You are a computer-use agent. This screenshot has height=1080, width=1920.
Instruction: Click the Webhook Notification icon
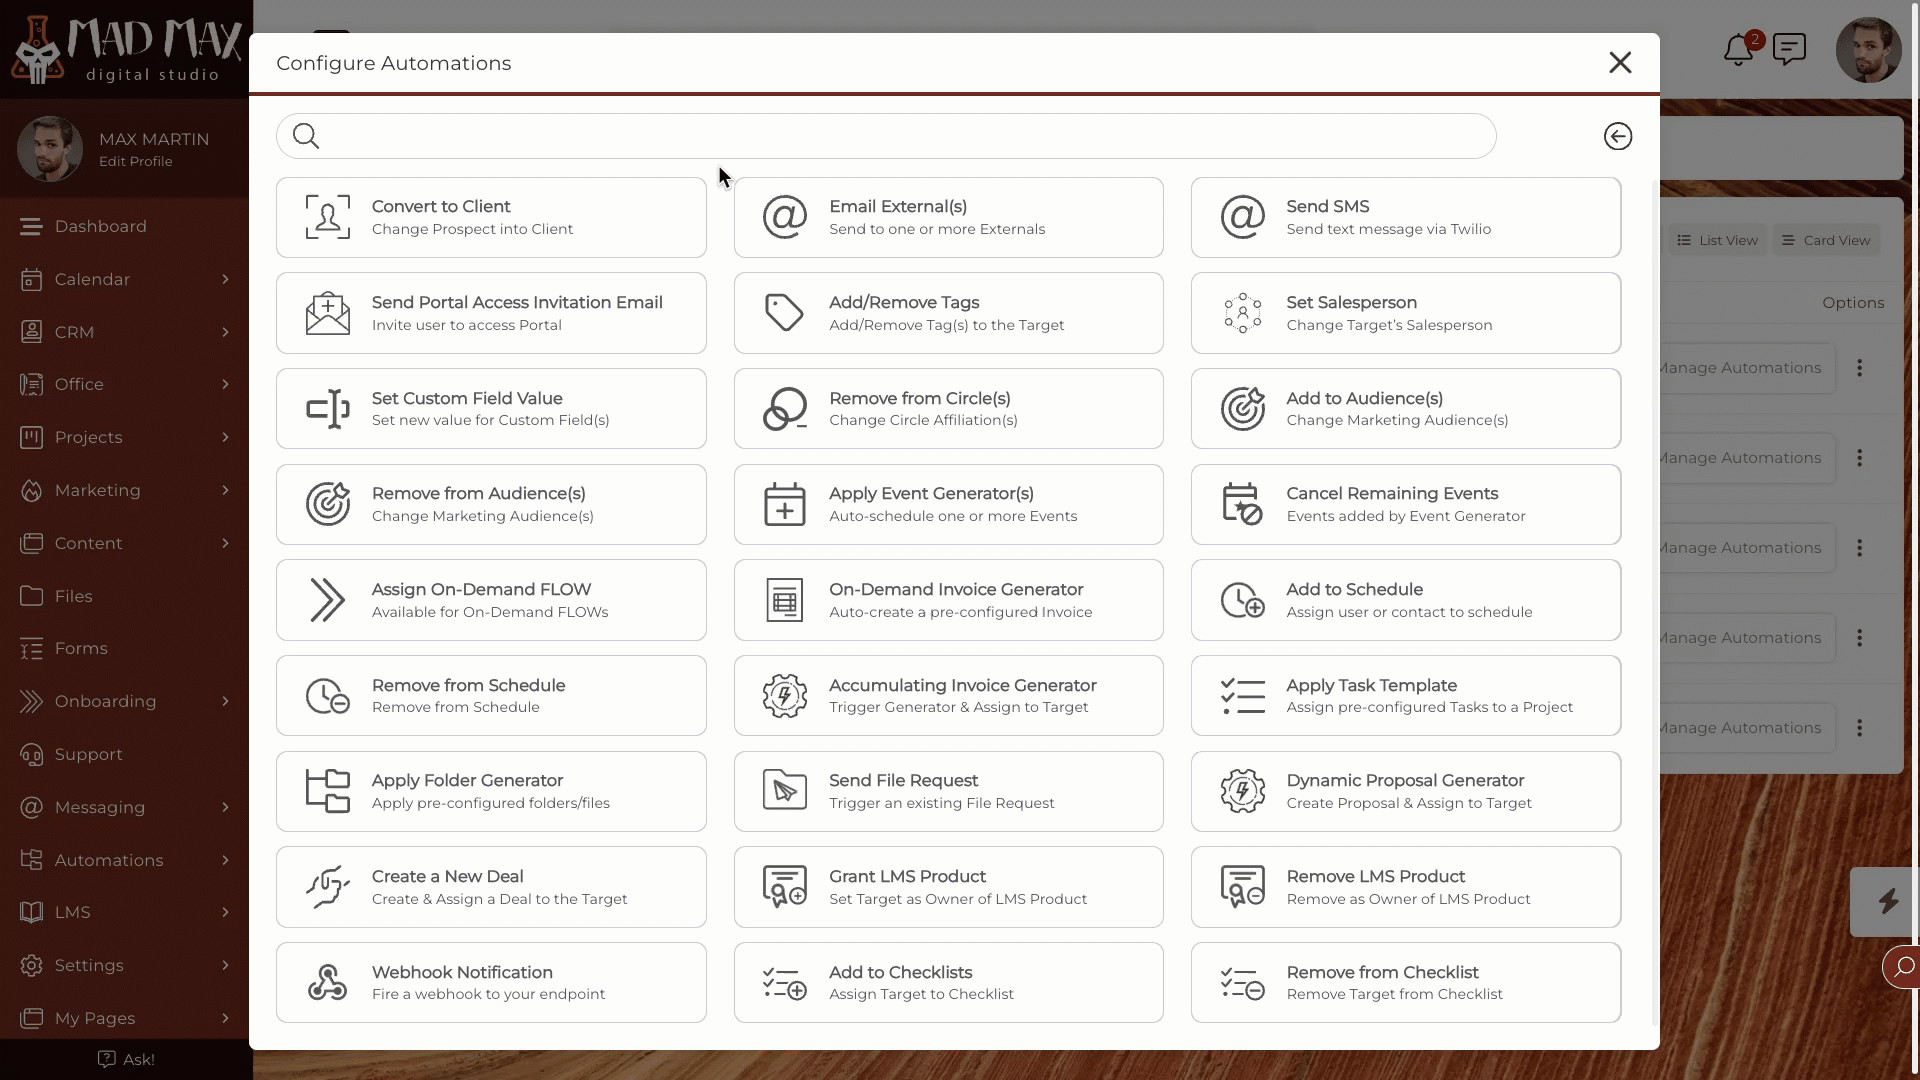click(x=326, y=982)
